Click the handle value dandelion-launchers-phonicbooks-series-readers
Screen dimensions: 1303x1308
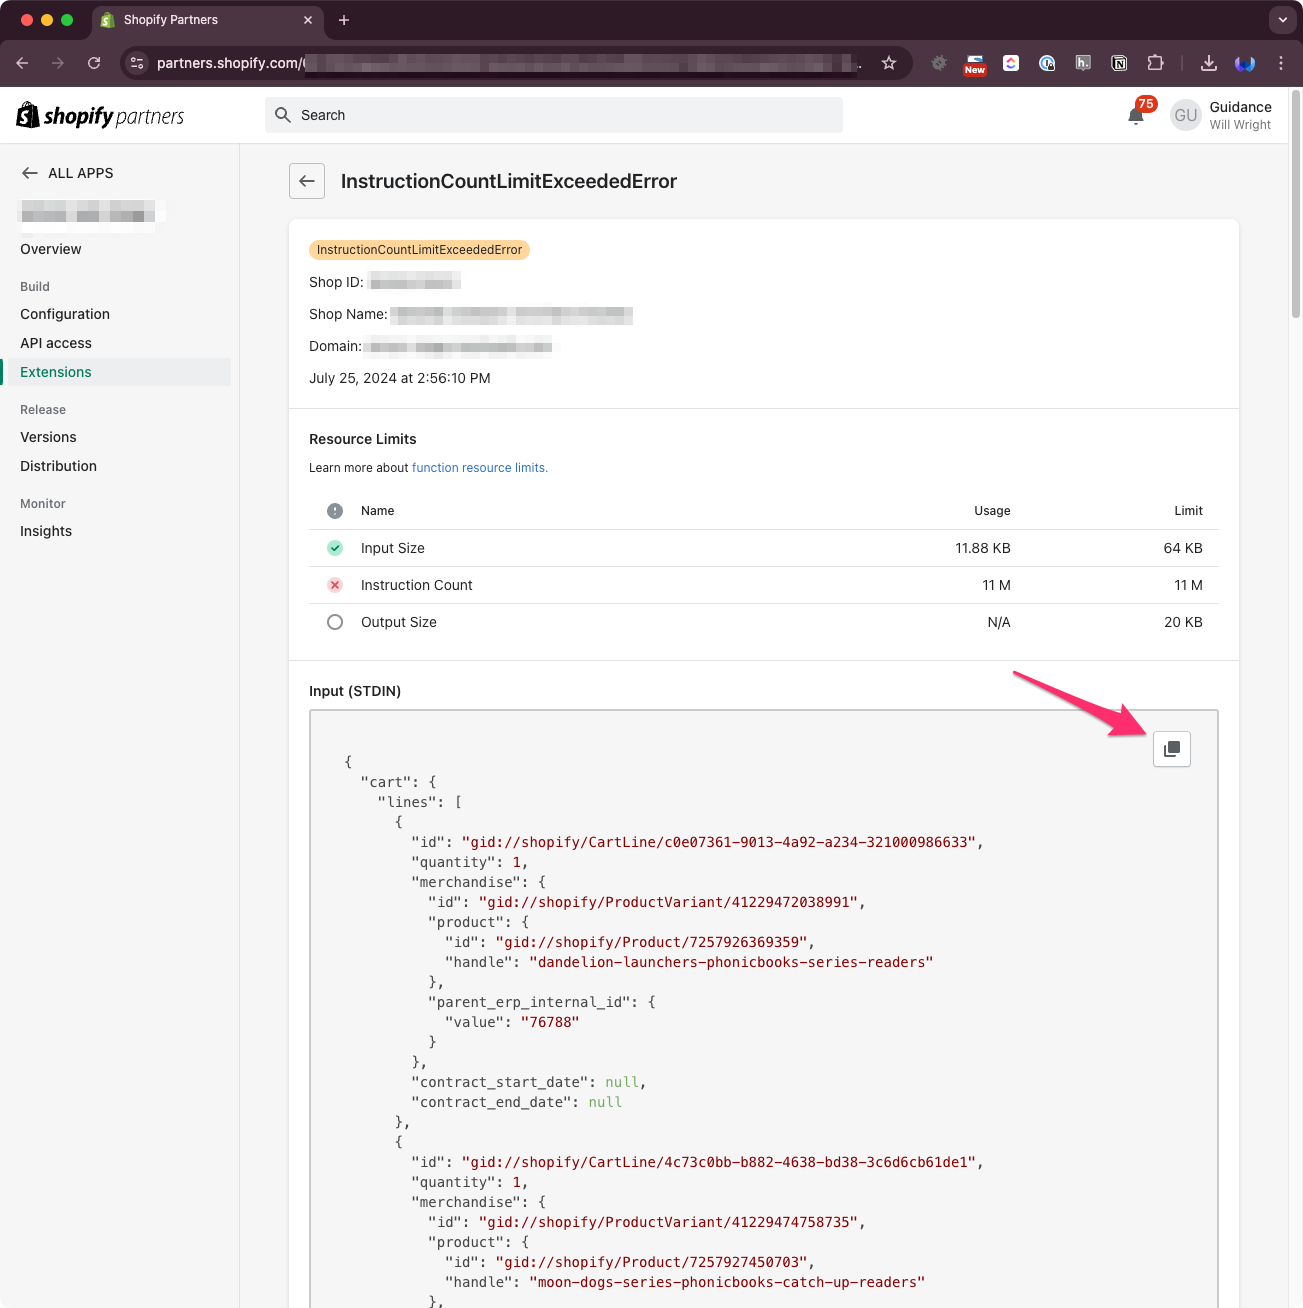pos(731,962)
